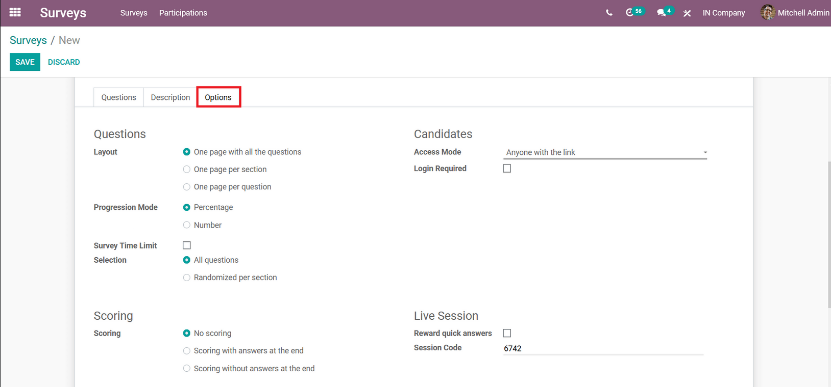Click the debug tools wrench icon
This screenshot has height=387, width=831.
pos(687,13)
